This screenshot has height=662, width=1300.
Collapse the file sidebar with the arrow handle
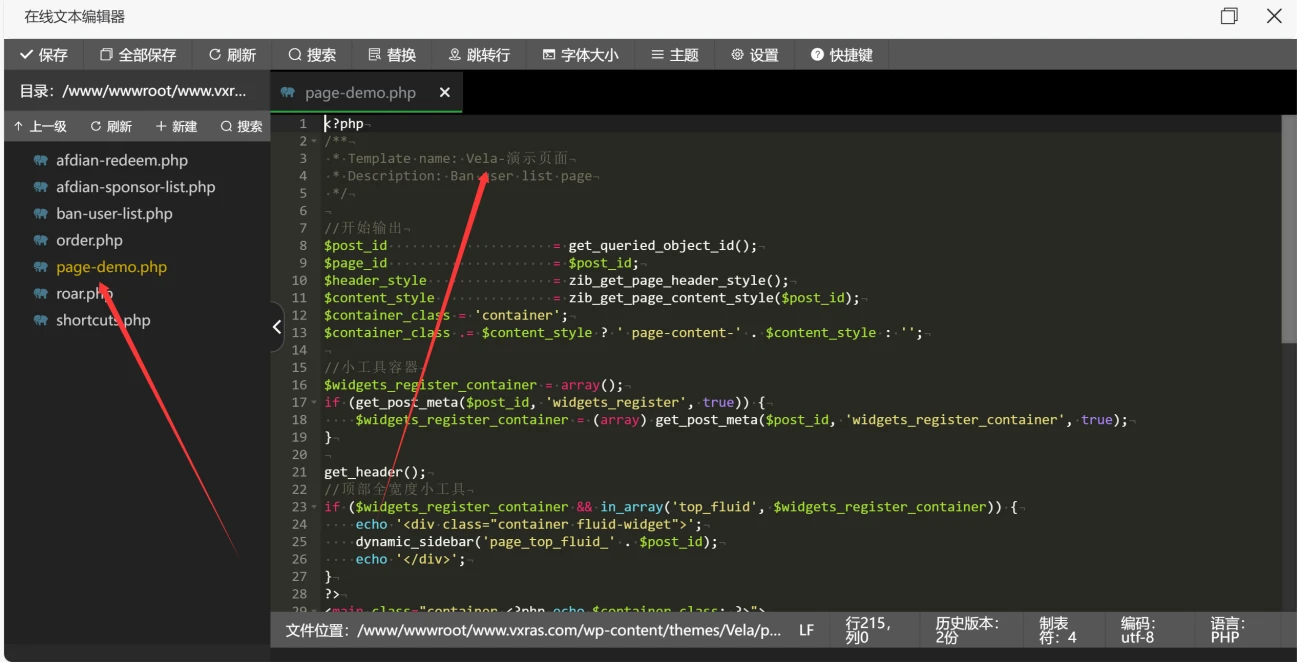point(277,327)
